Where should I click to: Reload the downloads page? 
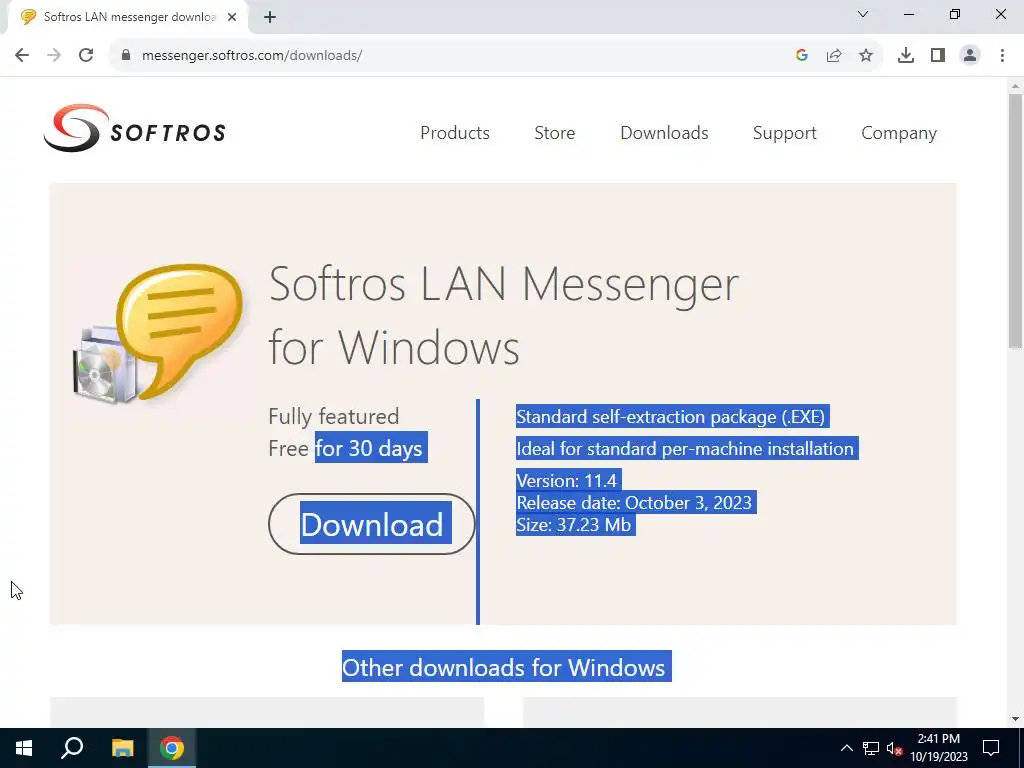coord(86,56)
